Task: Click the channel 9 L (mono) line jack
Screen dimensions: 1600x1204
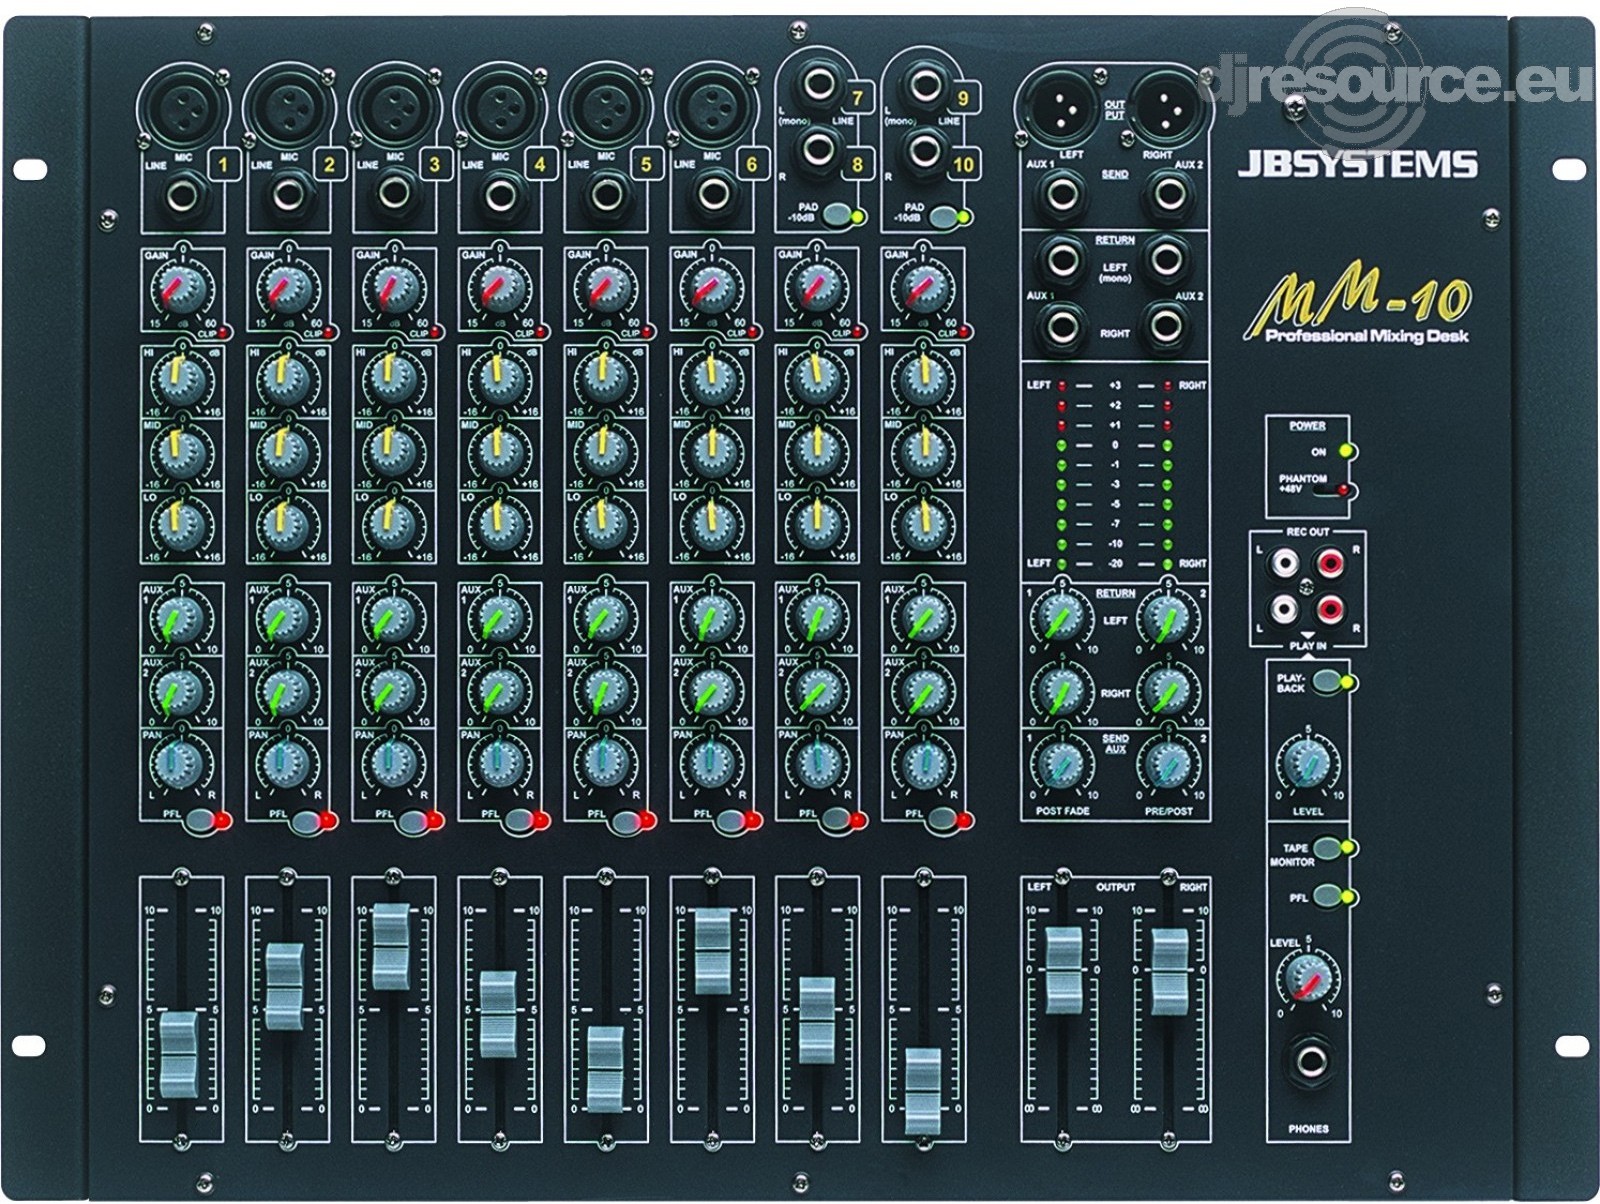Action: click(x=926, y=84)
